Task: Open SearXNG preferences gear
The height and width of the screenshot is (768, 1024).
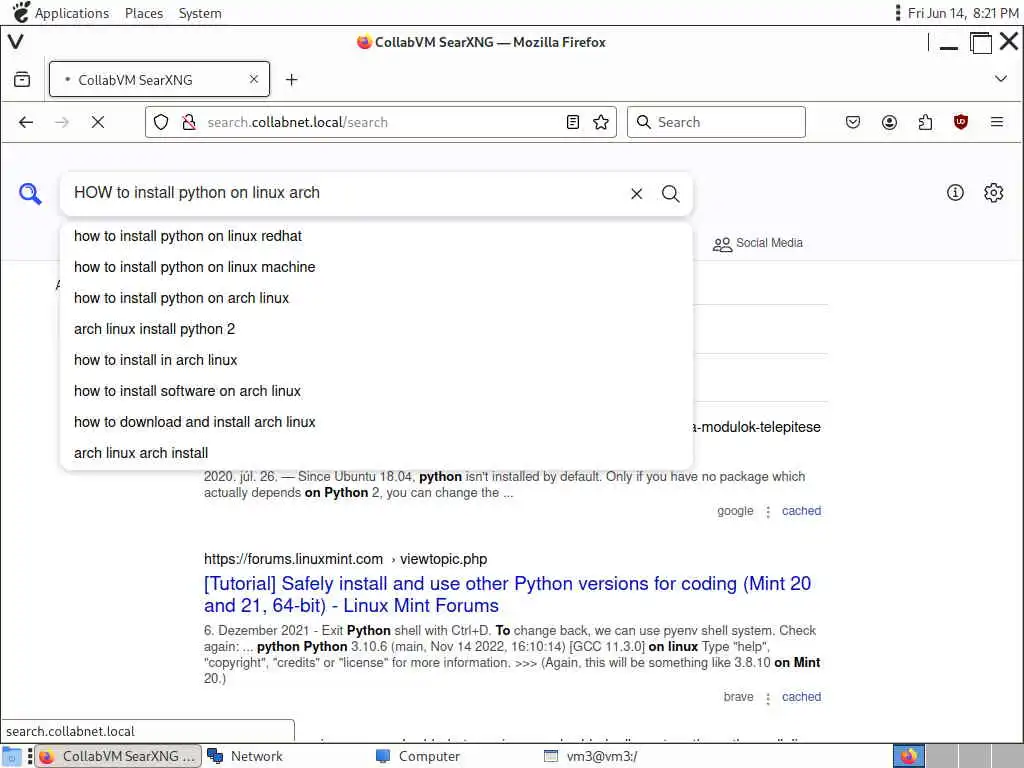Action: [x=993, y=193]
